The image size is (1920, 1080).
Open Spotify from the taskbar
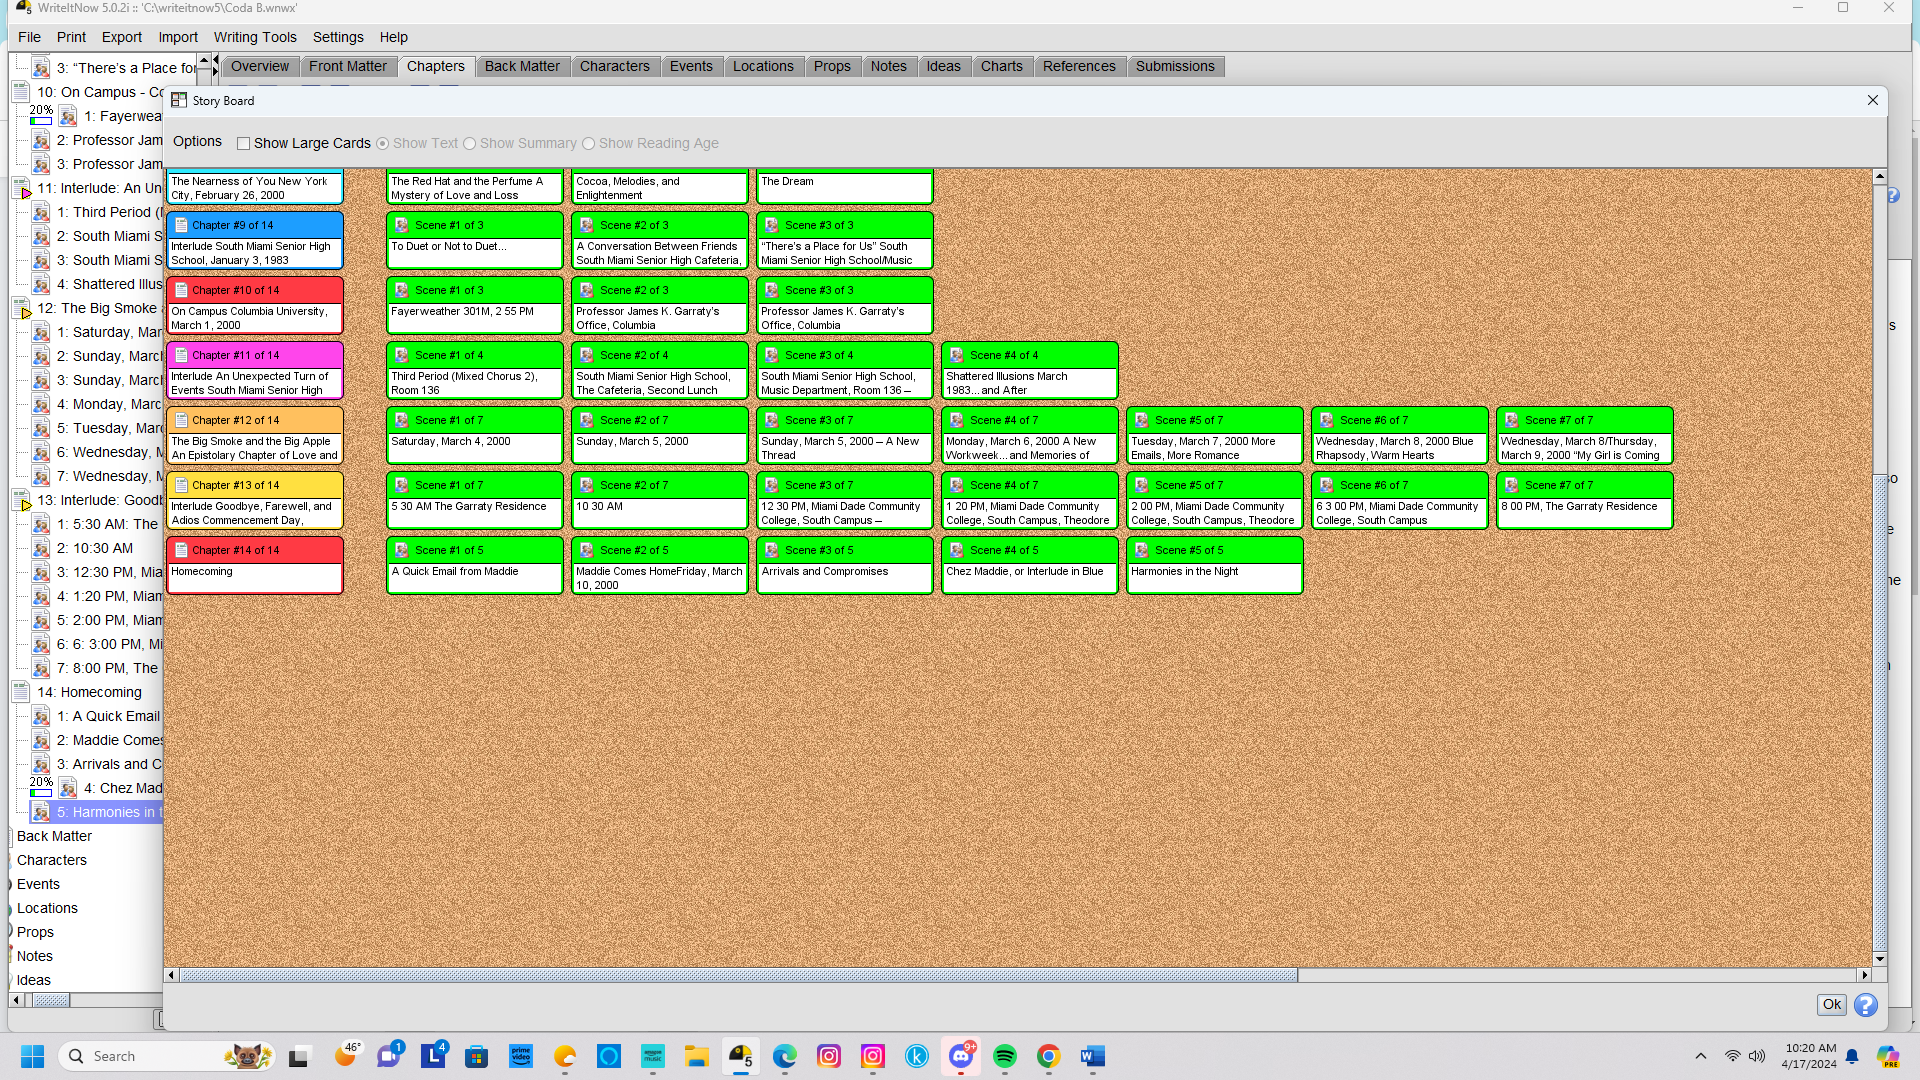tap(1004, 1056)
